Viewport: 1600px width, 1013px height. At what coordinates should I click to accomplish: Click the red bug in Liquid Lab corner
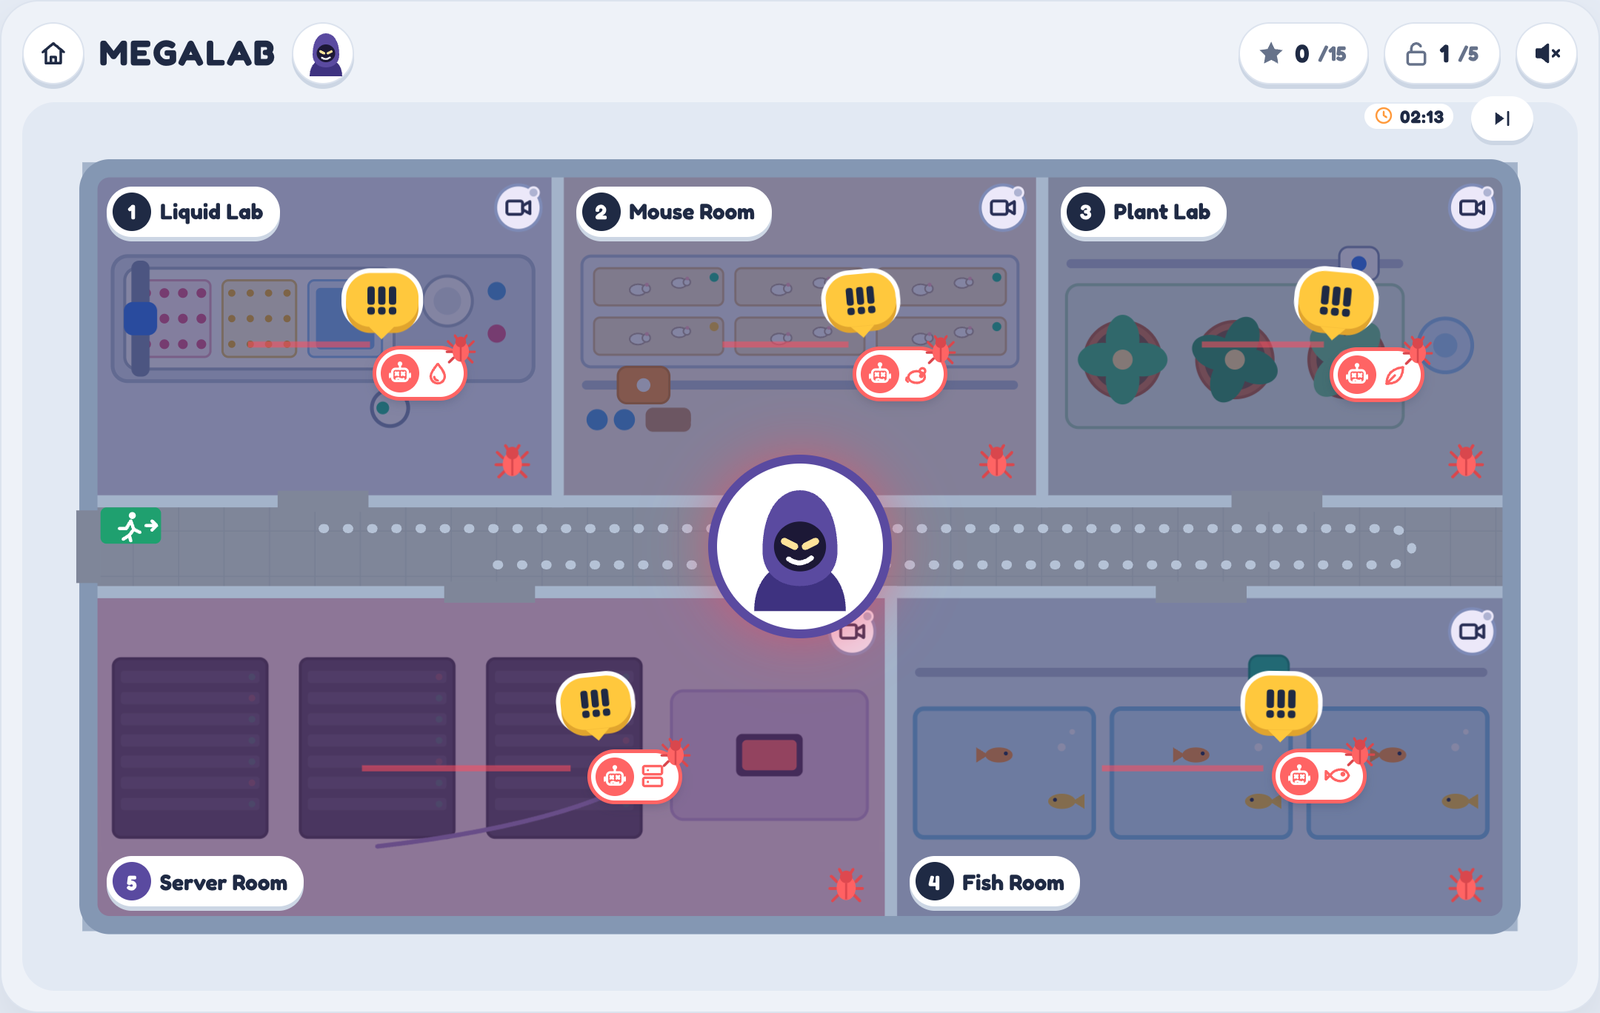pos(512,461)
